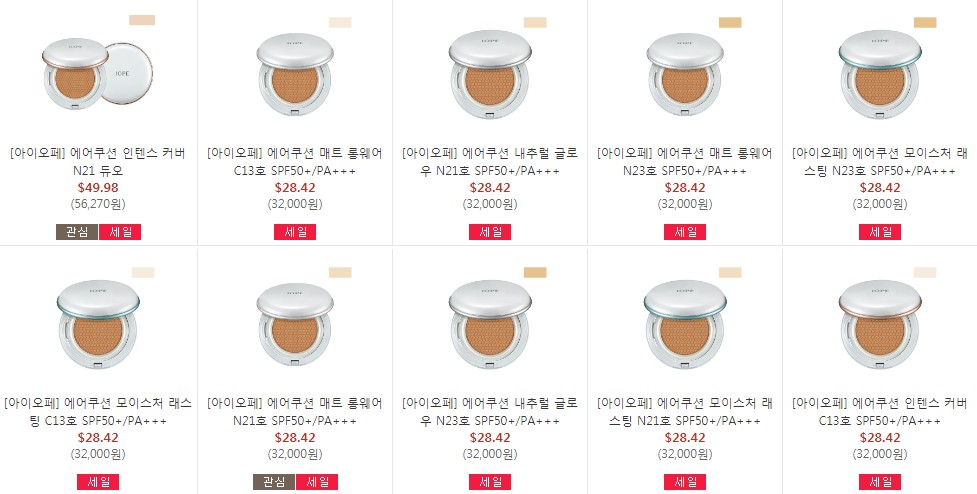The height and width of the screenshot is (494, 977).
Task: Click the 관심 badge under 인텐스 커버 N21 듀오
Action: pos(76,232)
